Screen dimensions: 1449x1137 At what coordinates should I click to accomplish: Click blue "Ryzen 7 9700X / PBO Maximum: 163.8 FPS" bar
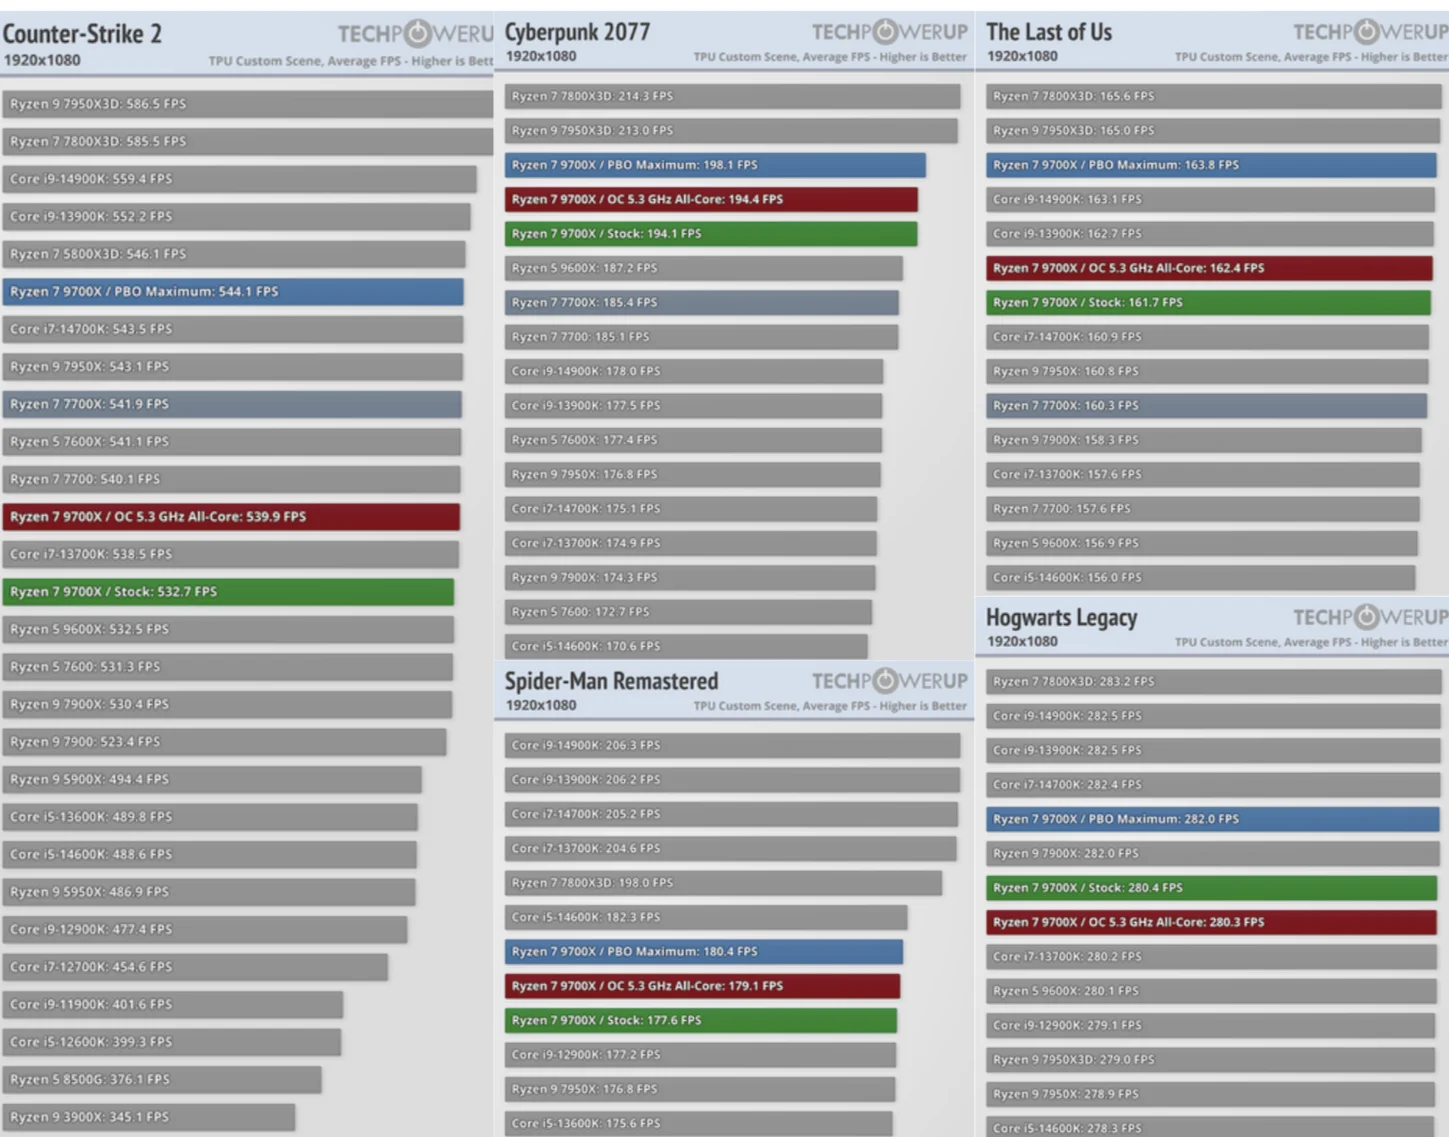click(1212, 165)
